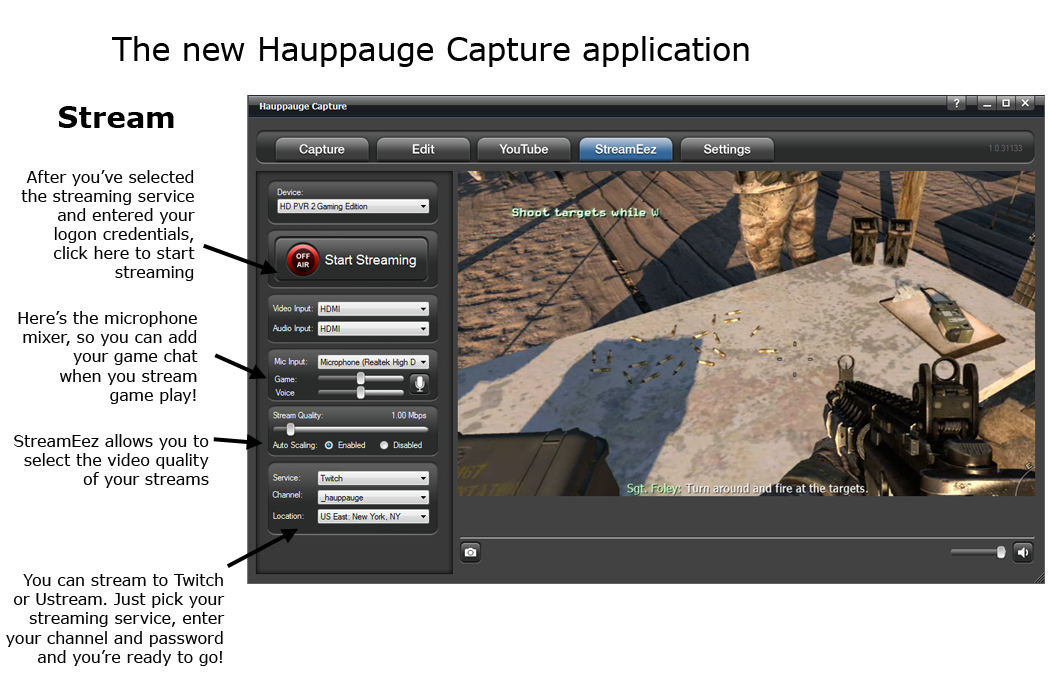Screen dimensions: 1050x700
Task: Click the game video preview
Action: click(x=746, y=334)
